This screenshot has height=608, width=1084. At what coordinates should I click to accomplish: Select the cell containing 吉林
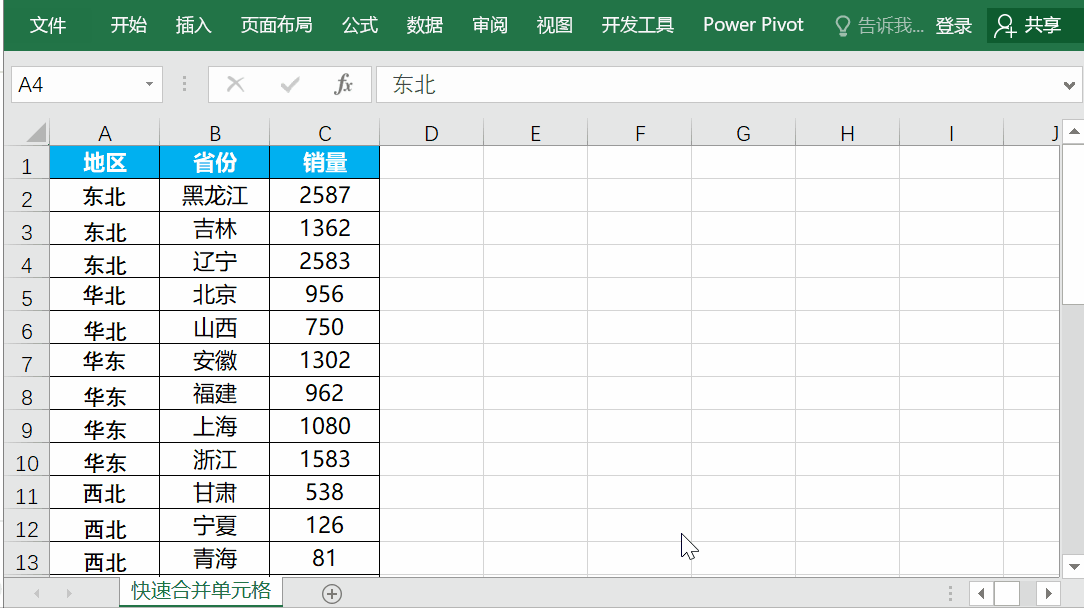tap(214, 228)
